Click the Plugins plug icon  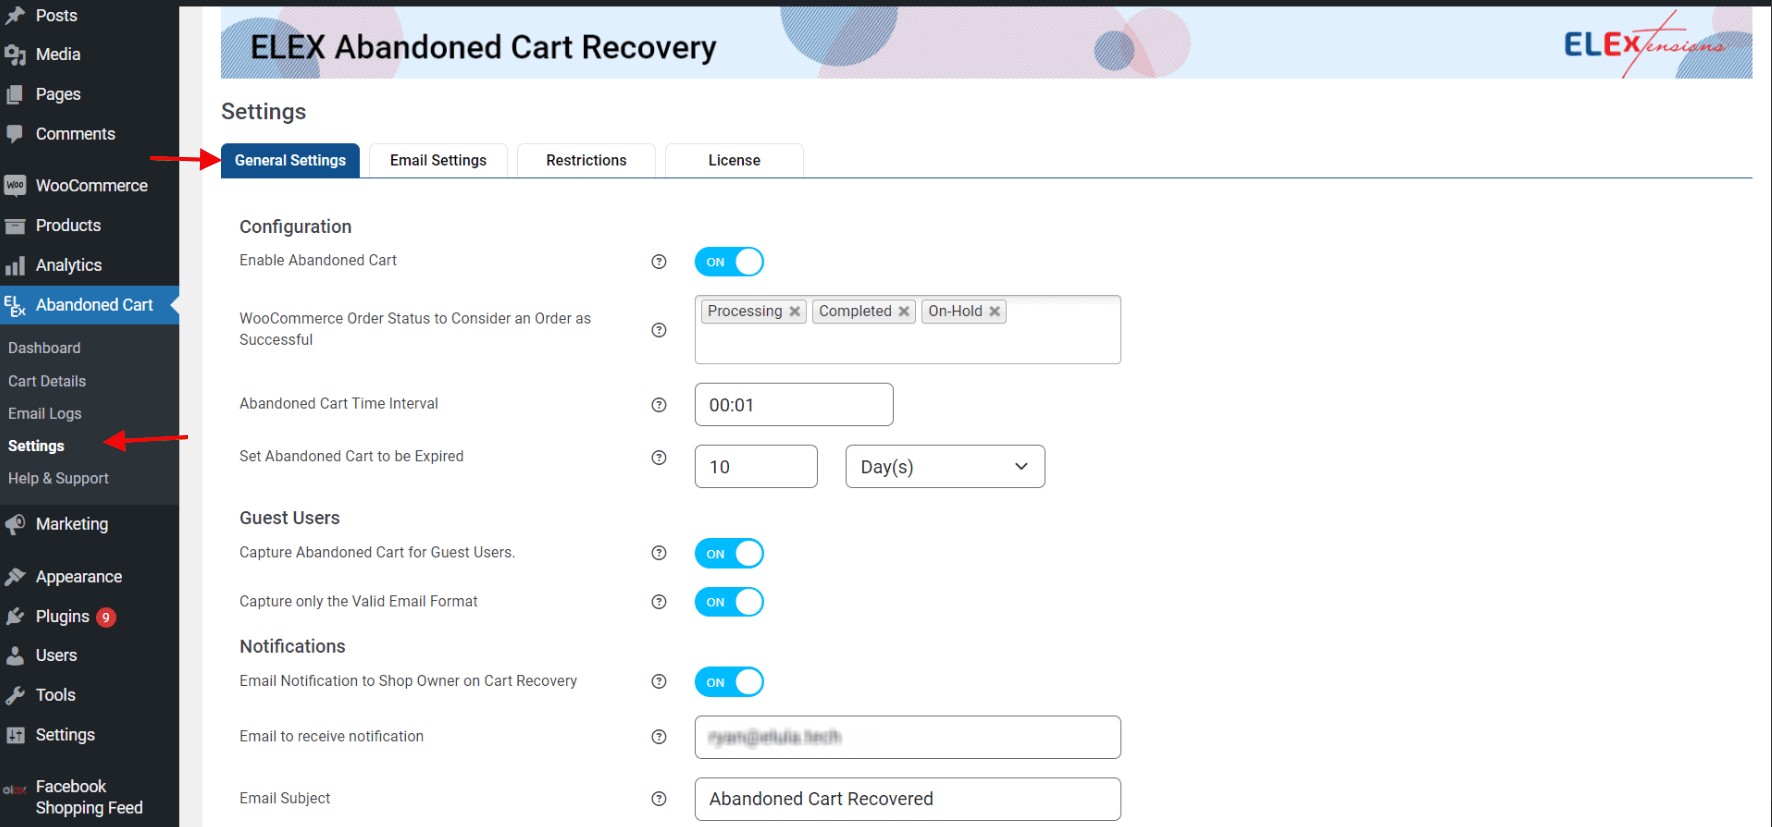coord(15,617)
